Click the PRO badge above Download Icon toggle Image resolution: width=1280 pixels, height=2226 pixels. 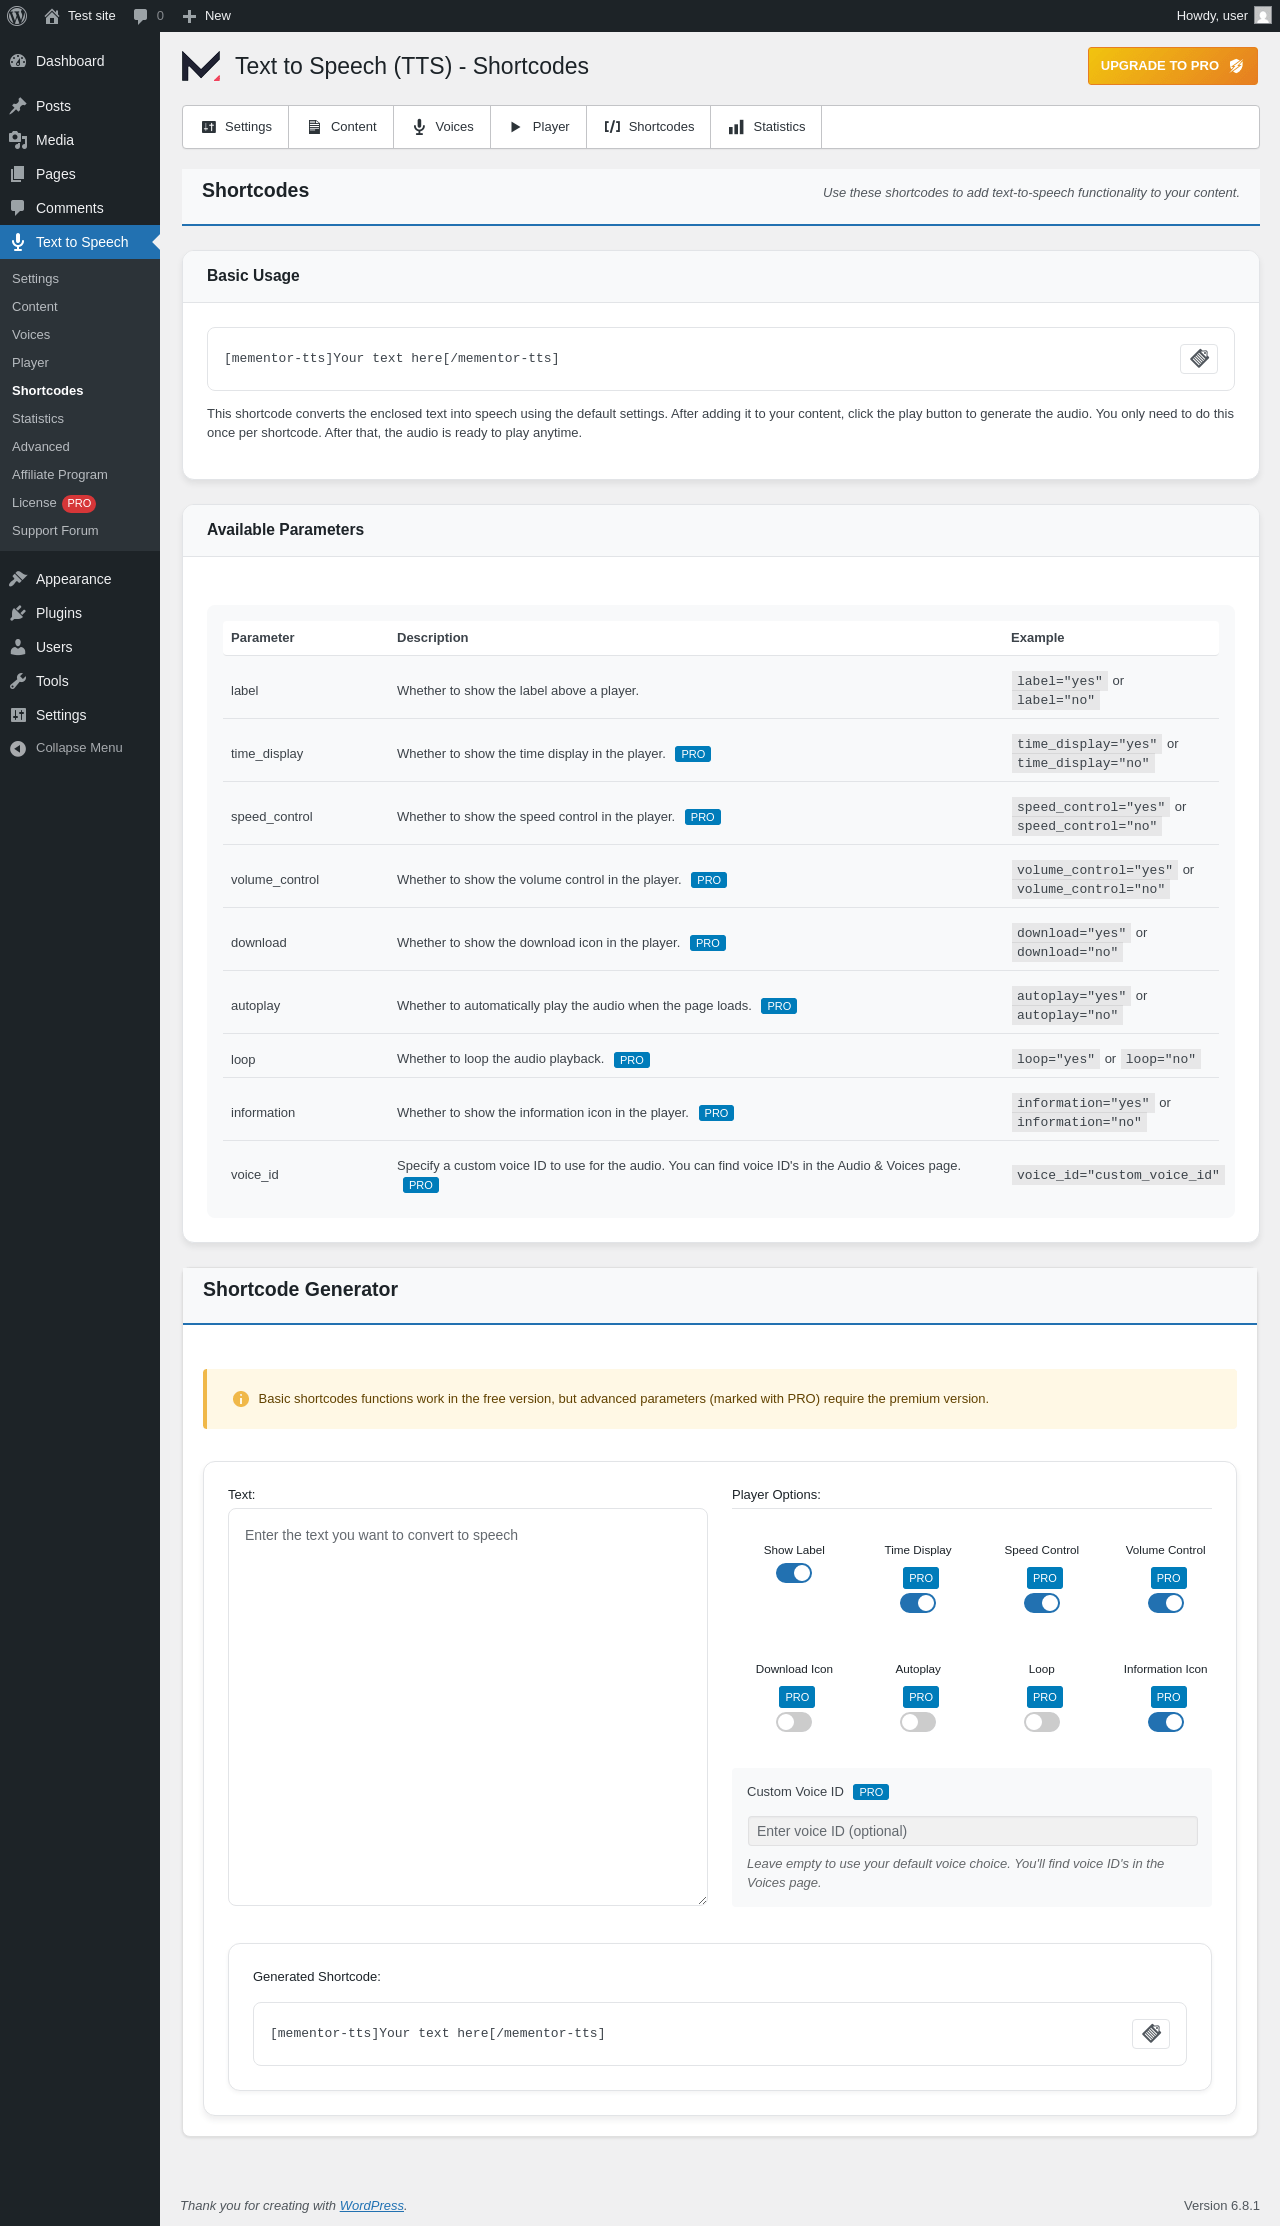point(797,1697)
